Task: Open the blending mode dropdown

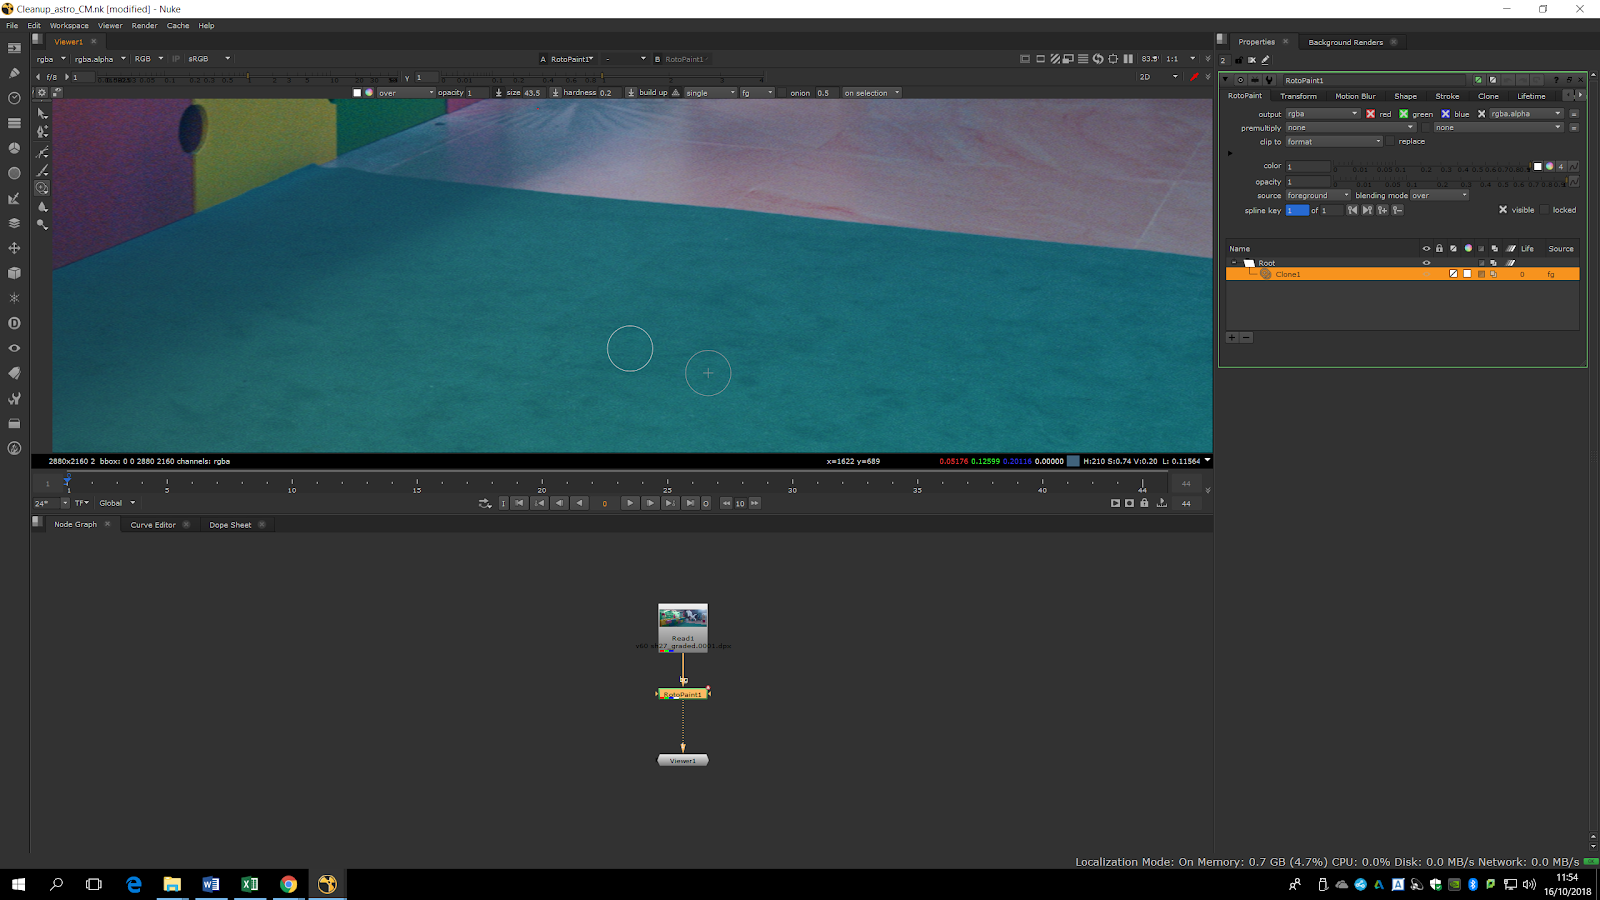Action: [1438, 196]
